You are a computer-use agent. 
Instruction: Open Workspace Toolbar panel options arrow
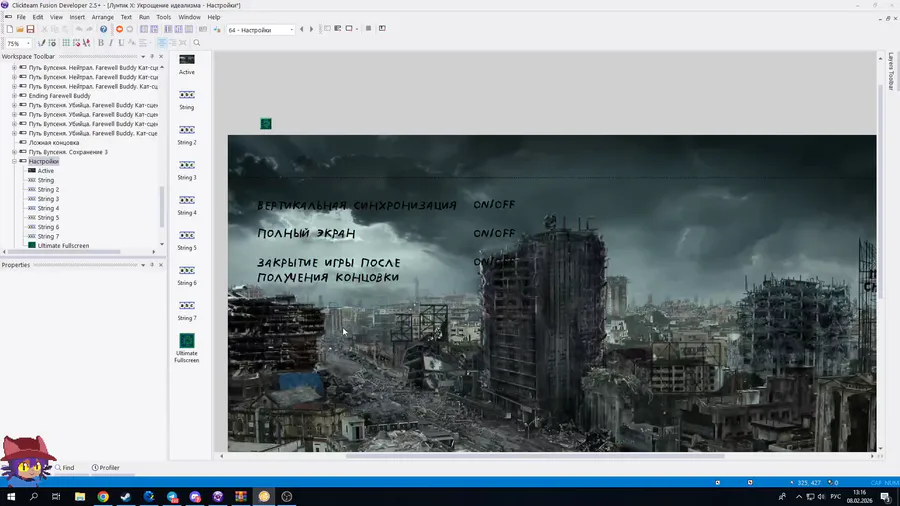tap(143, 57)
